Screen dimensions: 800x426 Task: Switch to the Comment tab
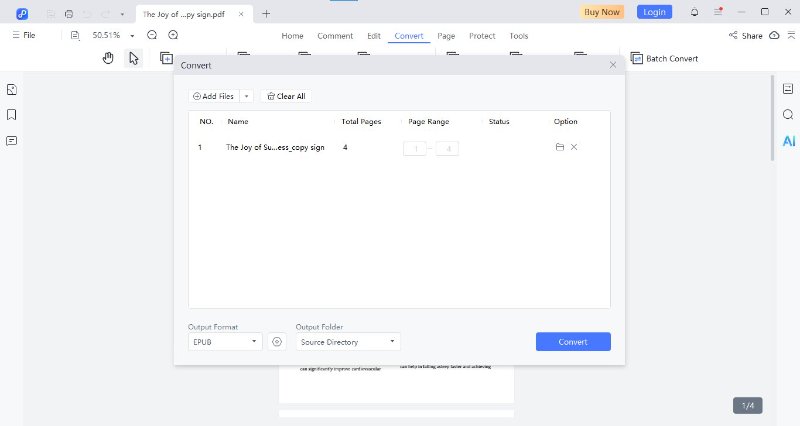pyautogui.click(x=335, y=36)
